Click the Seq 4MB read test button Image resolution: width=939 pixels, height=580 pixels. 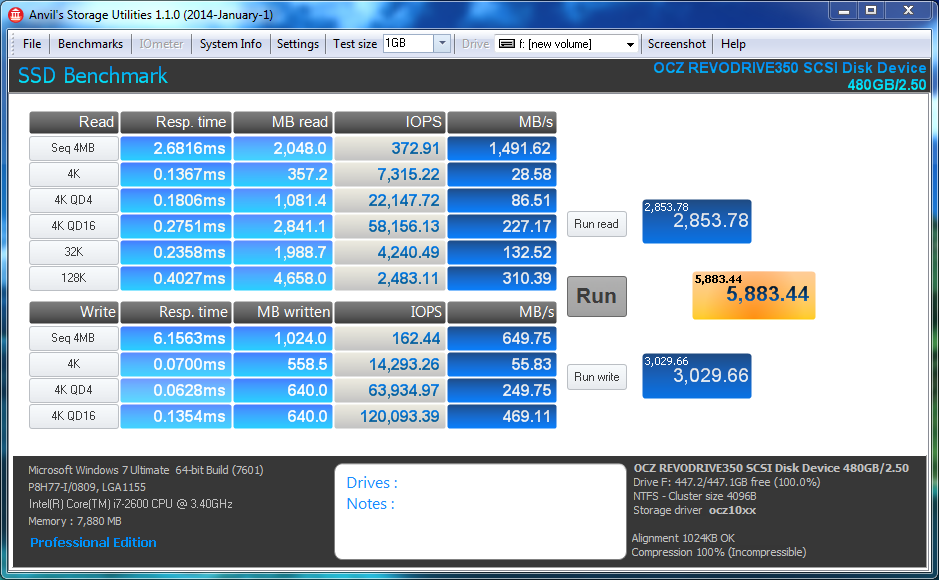pyautogui.click(x=74, y=148)
